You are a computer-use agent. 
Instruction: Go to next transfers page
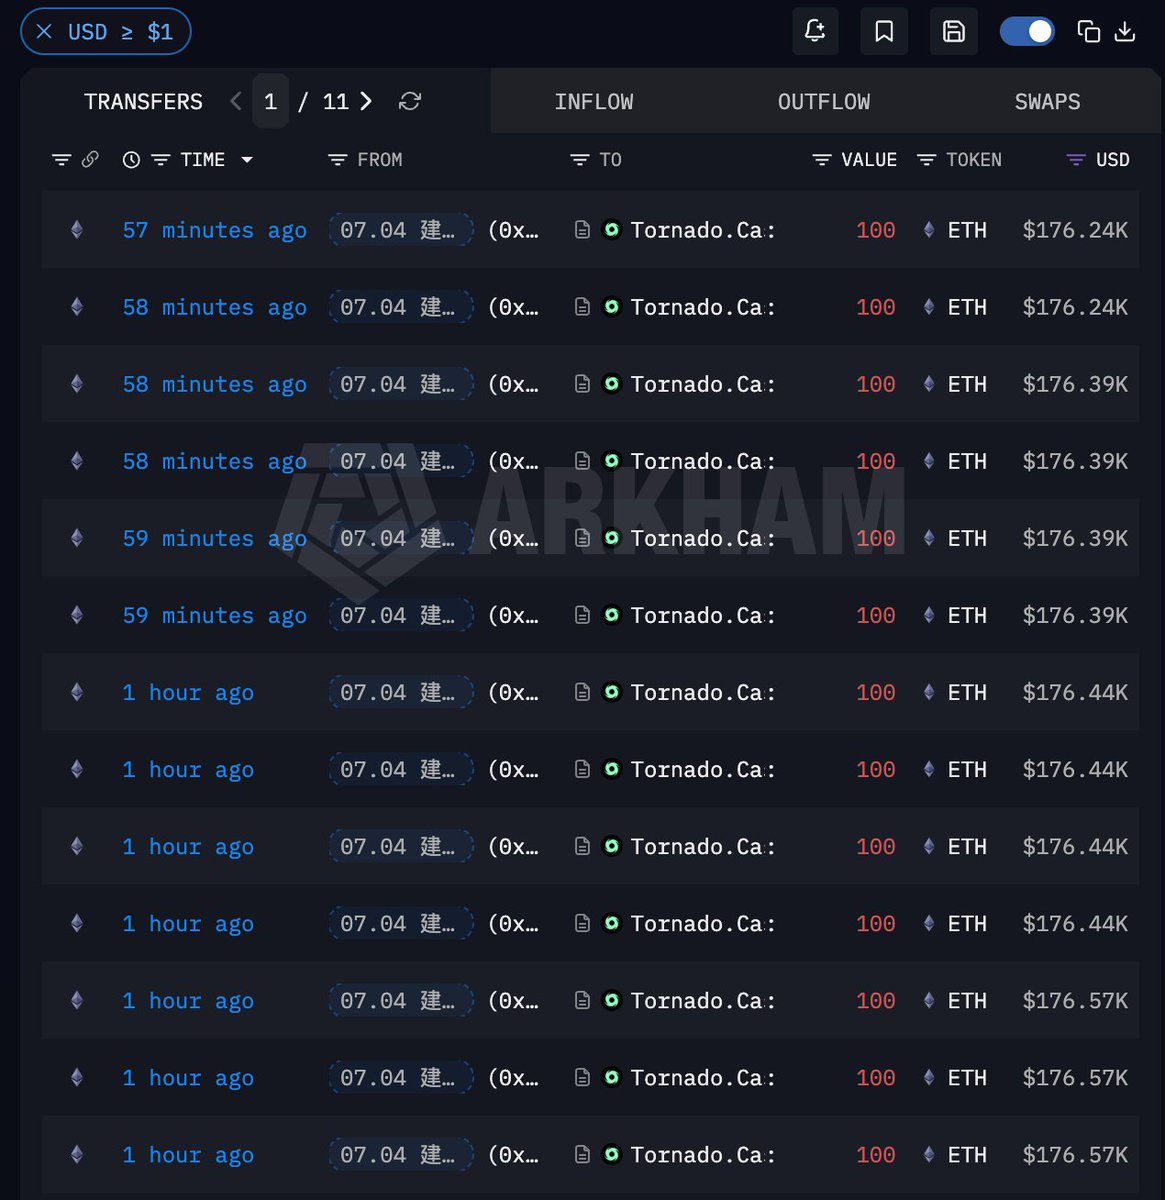[366, 101]
